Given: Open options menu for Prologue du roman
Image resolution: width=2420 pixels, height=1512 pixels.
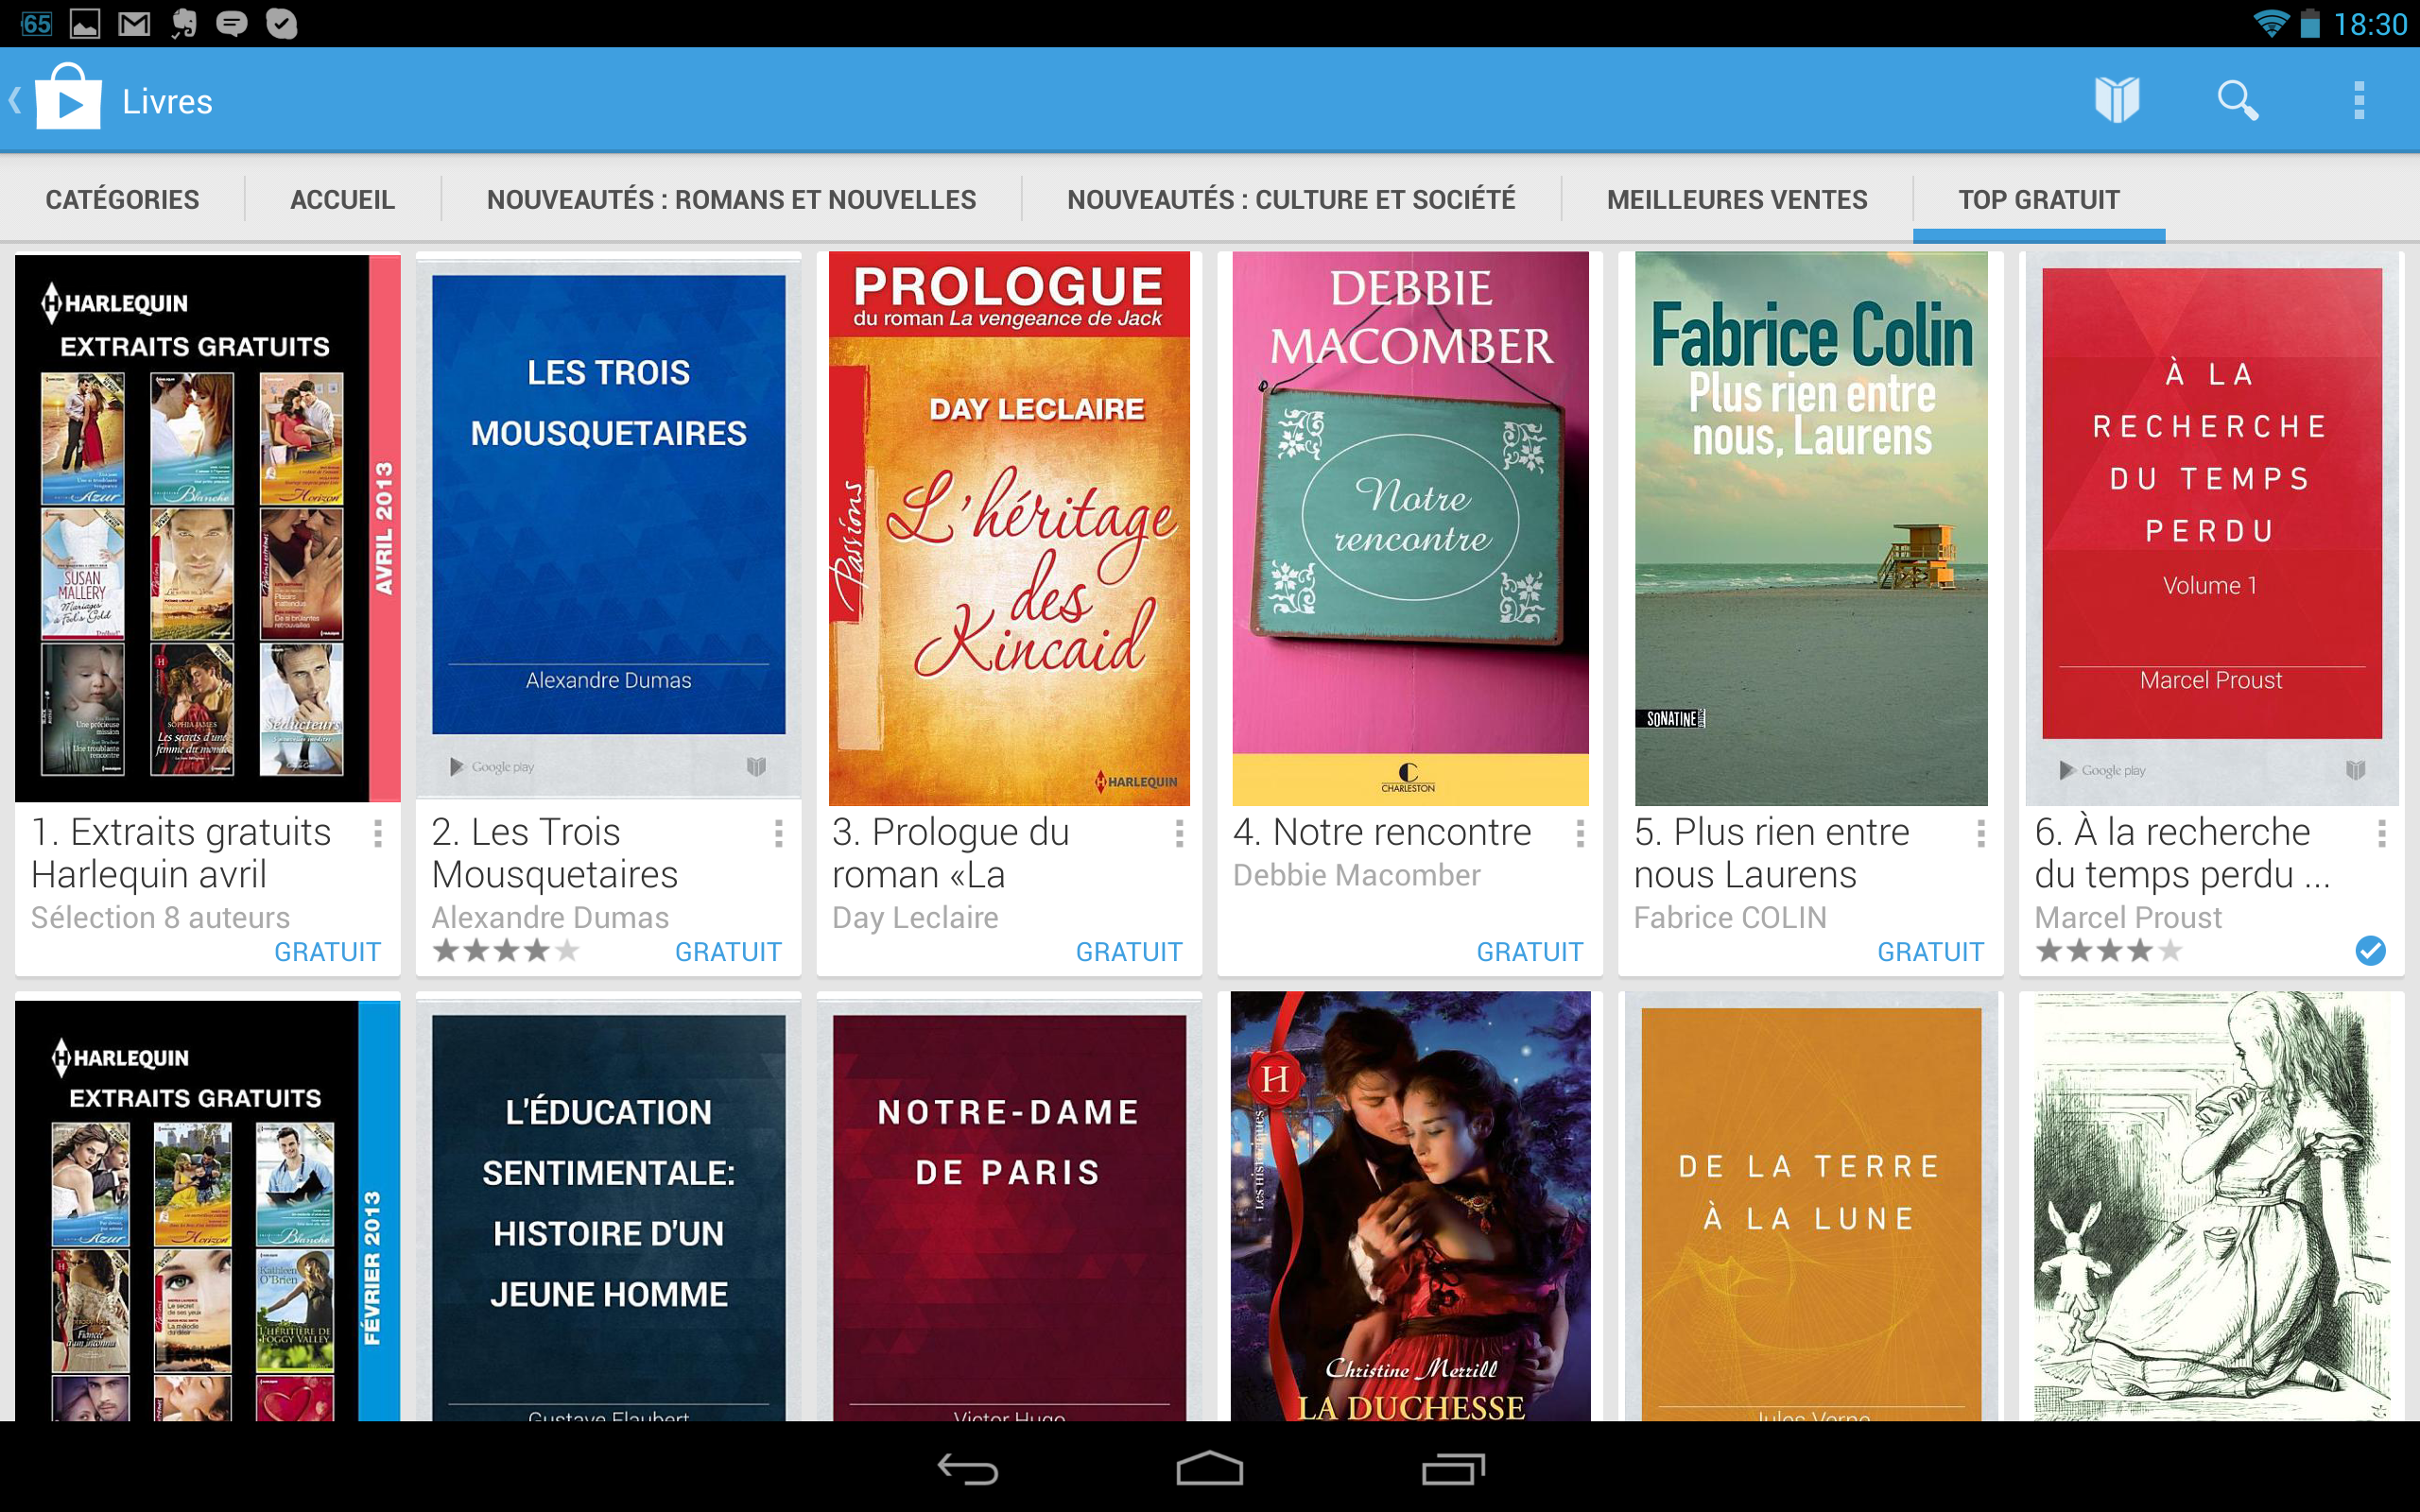Looking at the screenshot, I should (x=1180, y=833).
